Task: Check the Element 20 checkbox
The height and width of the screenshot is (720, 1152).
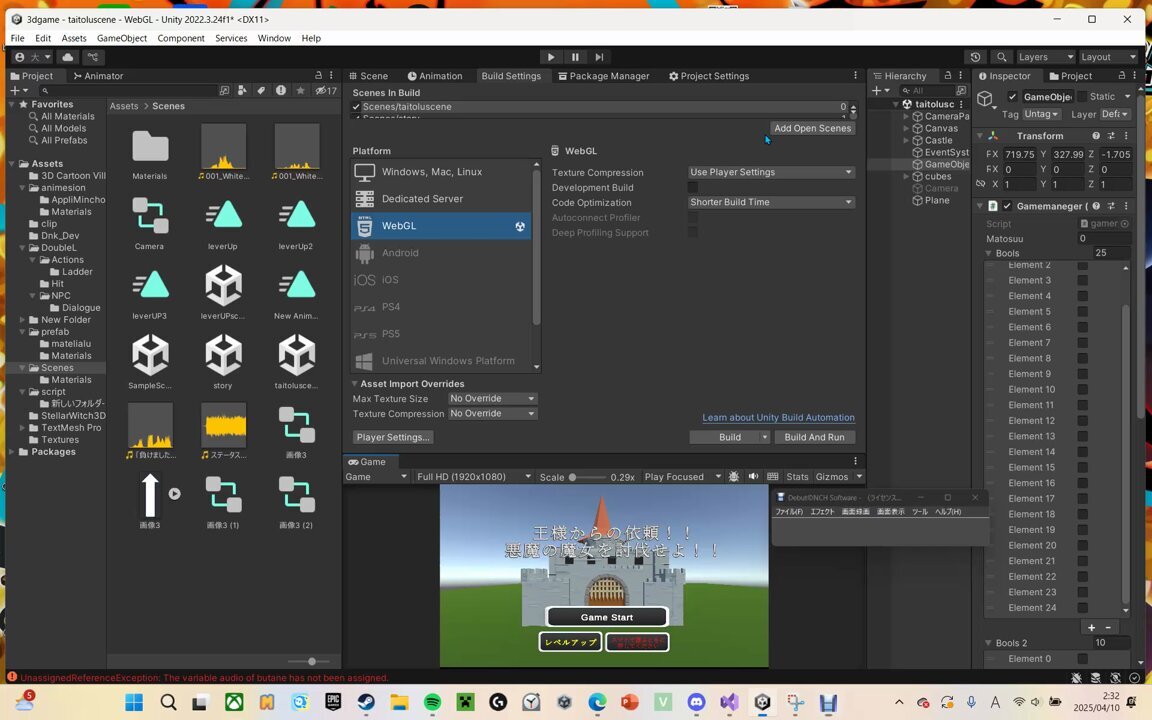Action: coord(1082,545)
